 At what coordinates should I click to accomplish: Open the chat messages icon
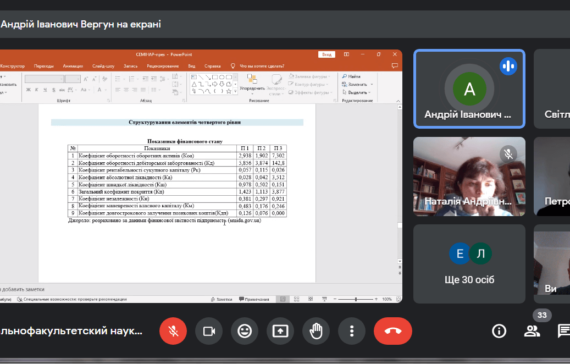[563, 331]
